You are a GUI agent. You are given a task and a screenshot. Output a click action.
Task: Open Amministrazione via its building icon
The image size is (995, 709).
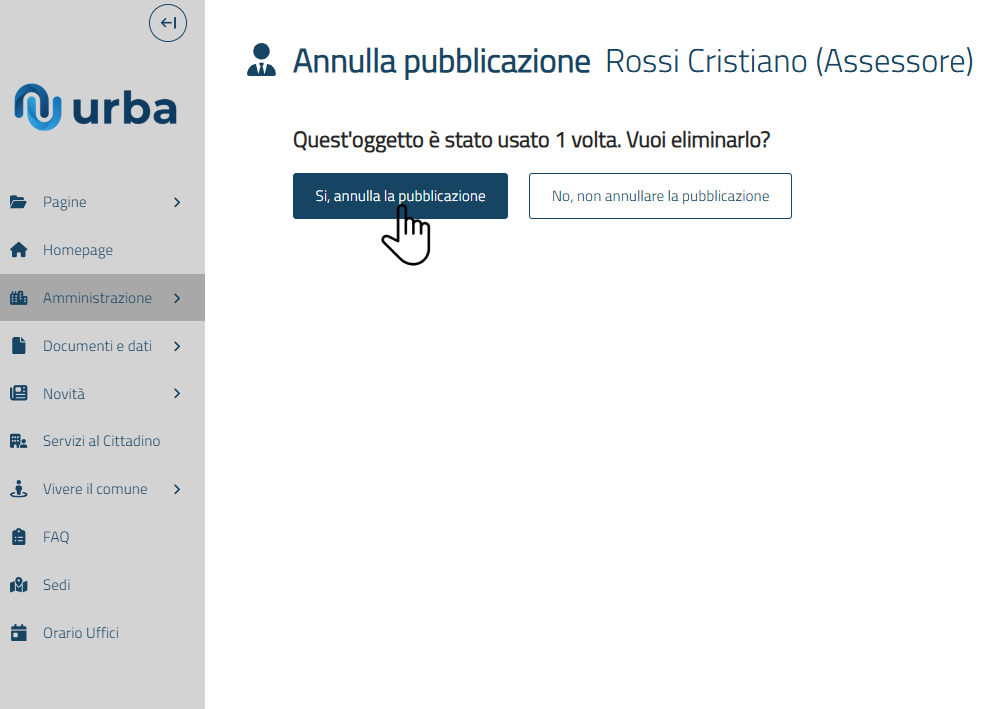pyautogui.click(x=20, y=297)
